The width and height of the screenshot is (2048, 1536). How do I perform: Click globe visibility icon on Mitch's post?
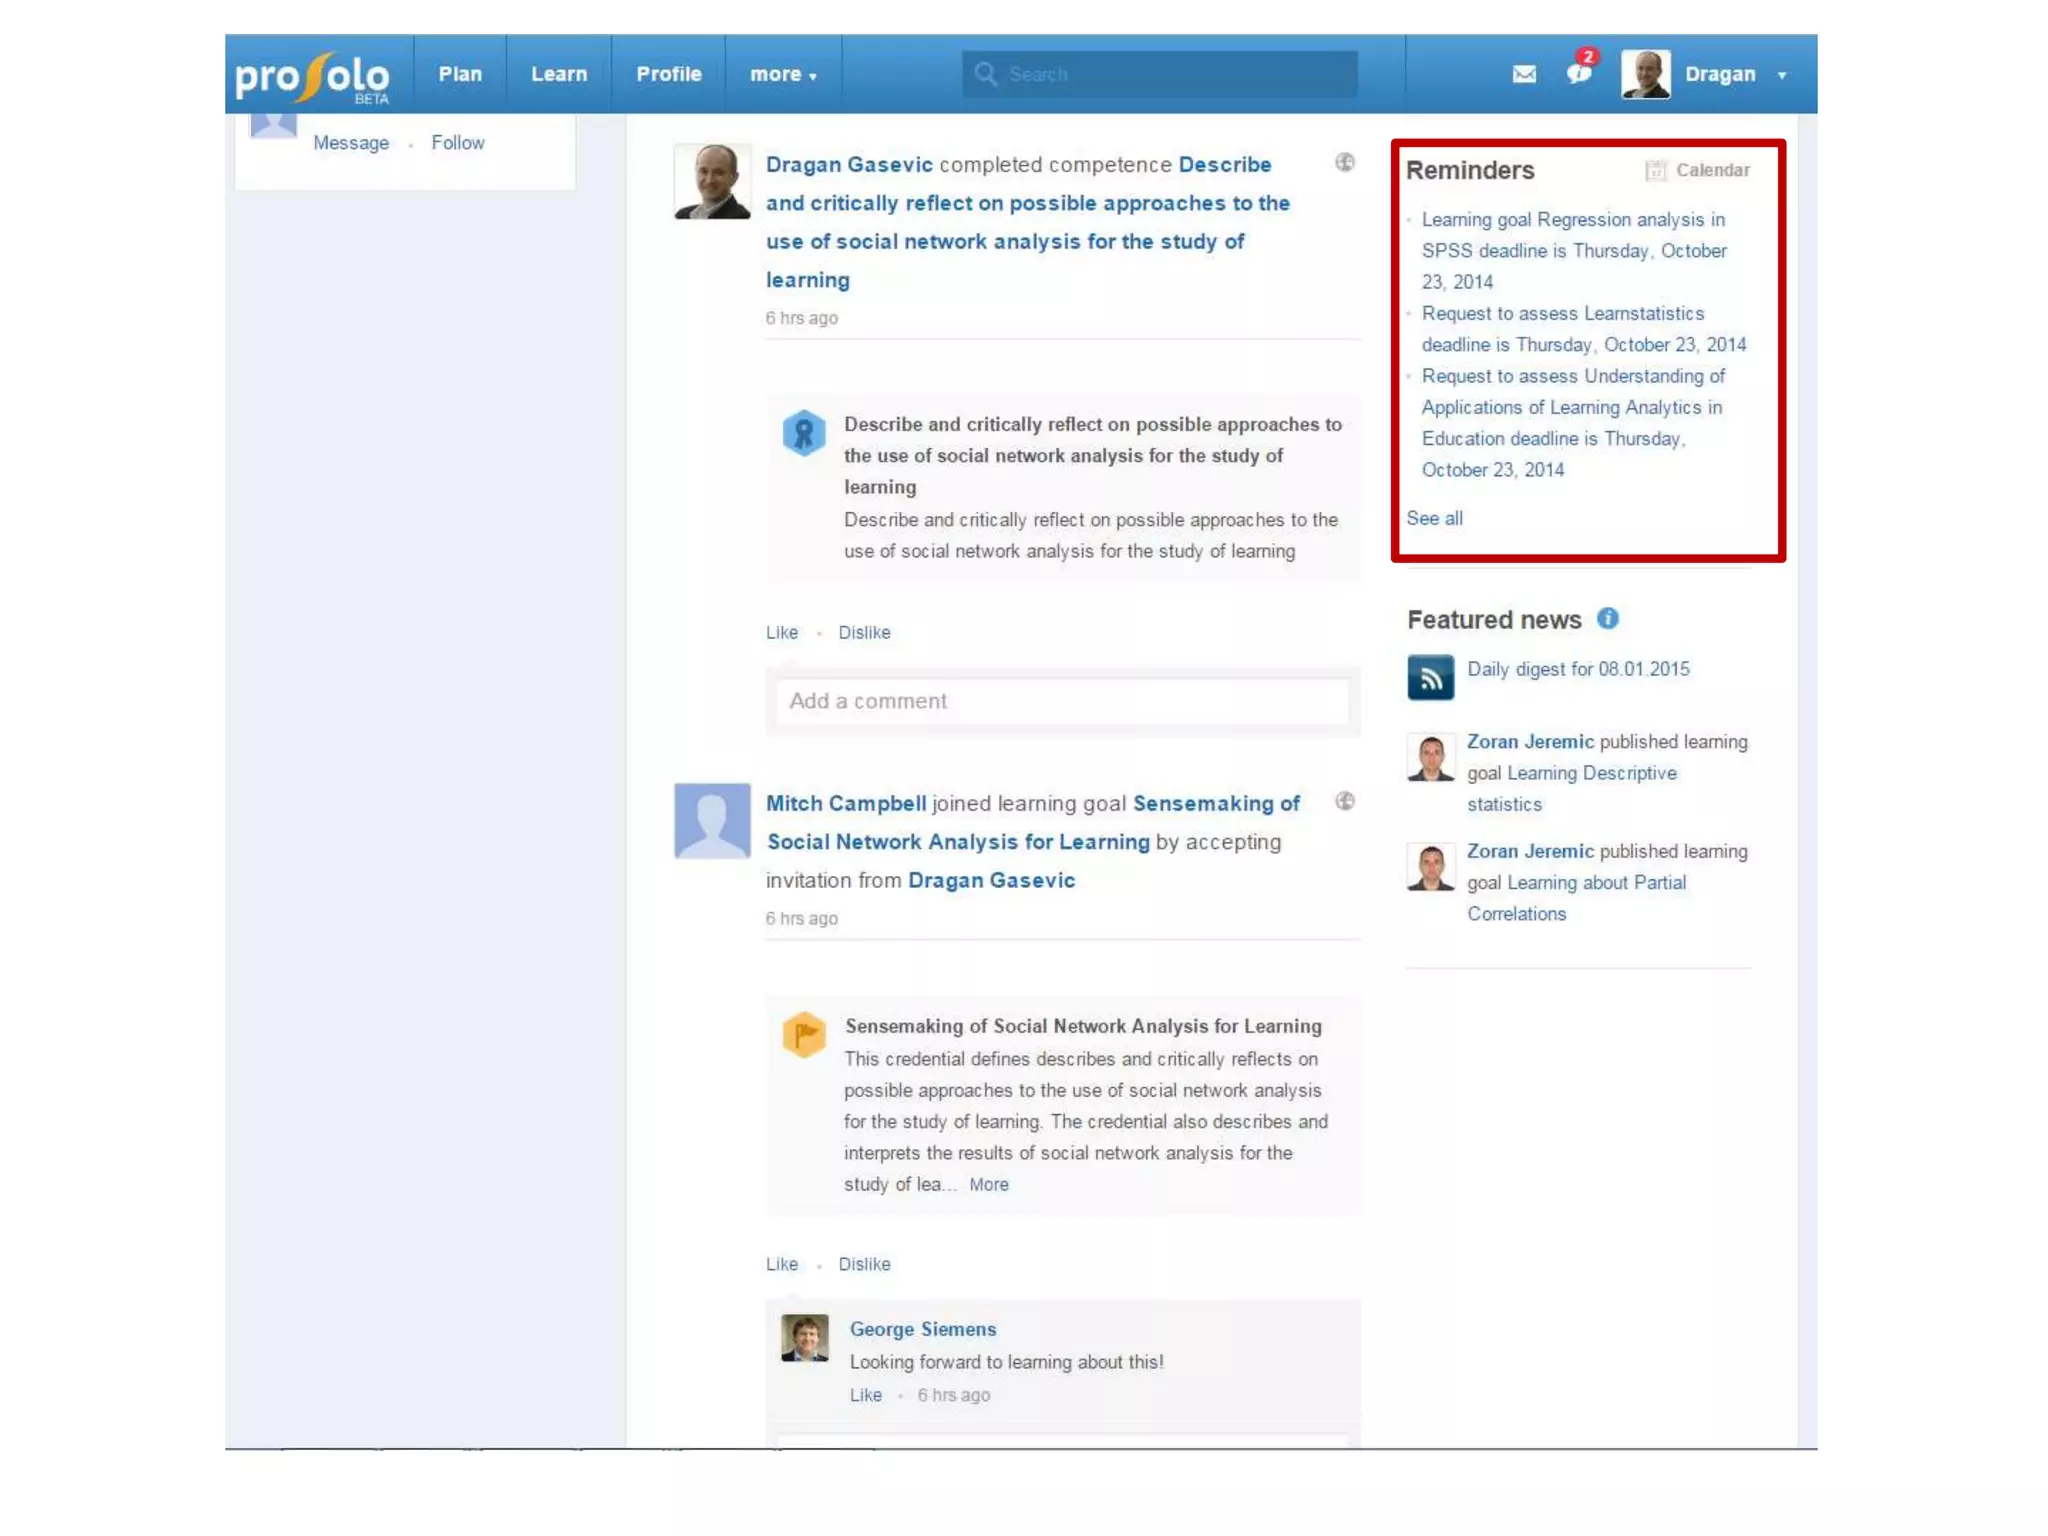pos(1345,801)
